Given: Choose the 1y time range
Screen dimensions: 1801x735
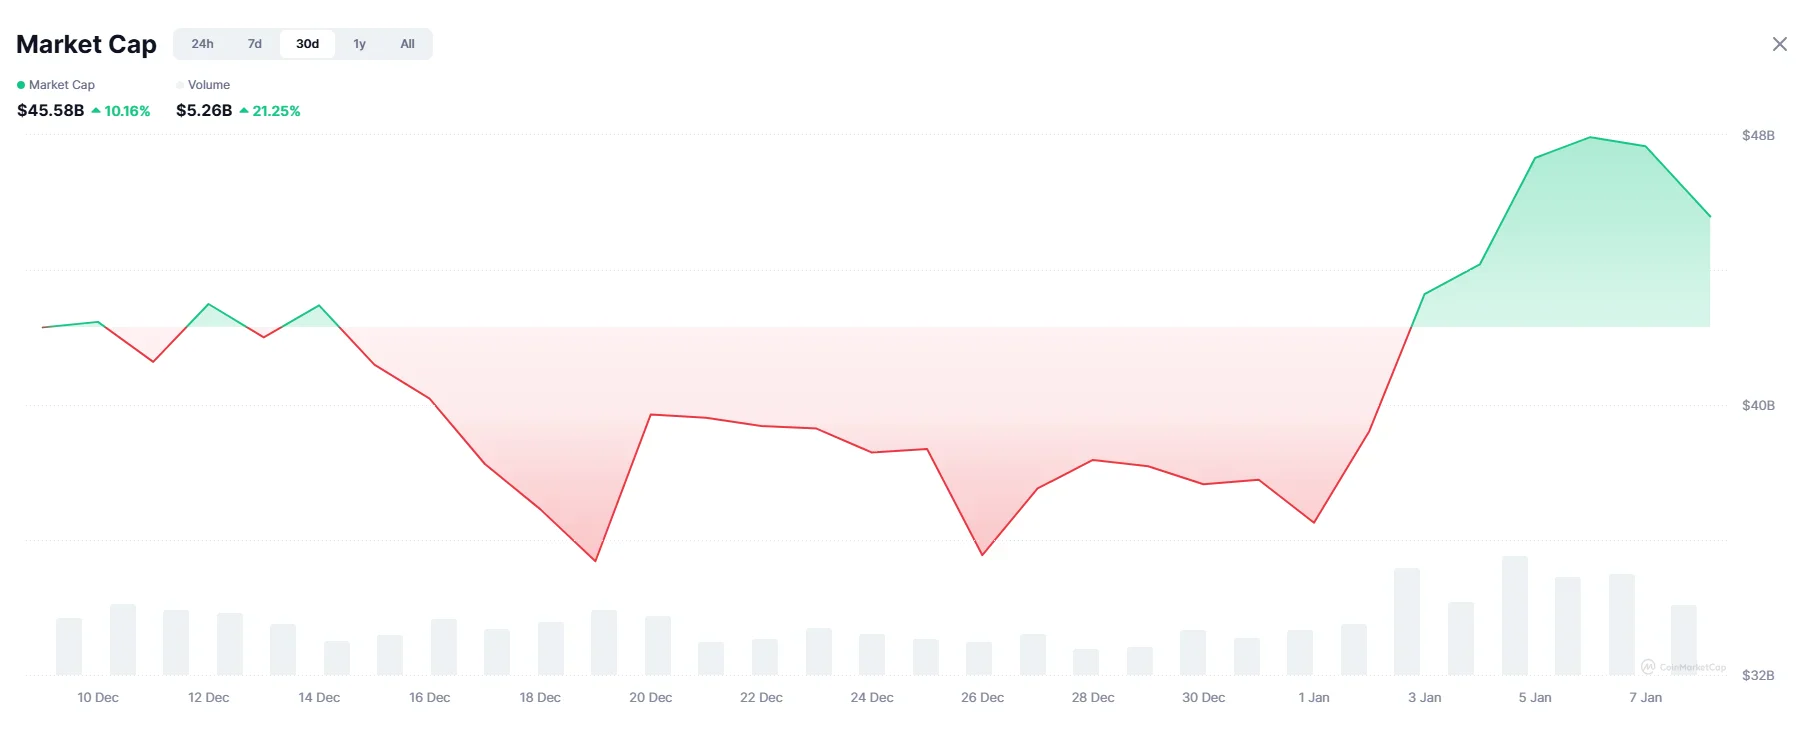Looking at the screenshot, I should (360, 44).
